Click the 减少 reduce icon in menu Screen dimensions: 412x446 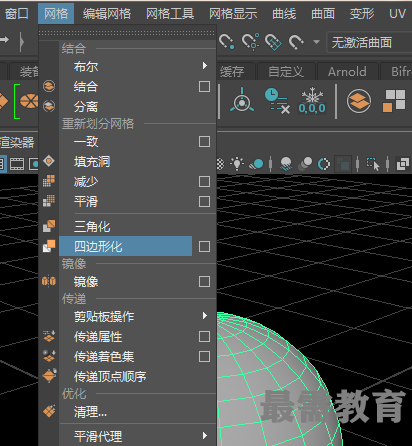tap(49, 181)
